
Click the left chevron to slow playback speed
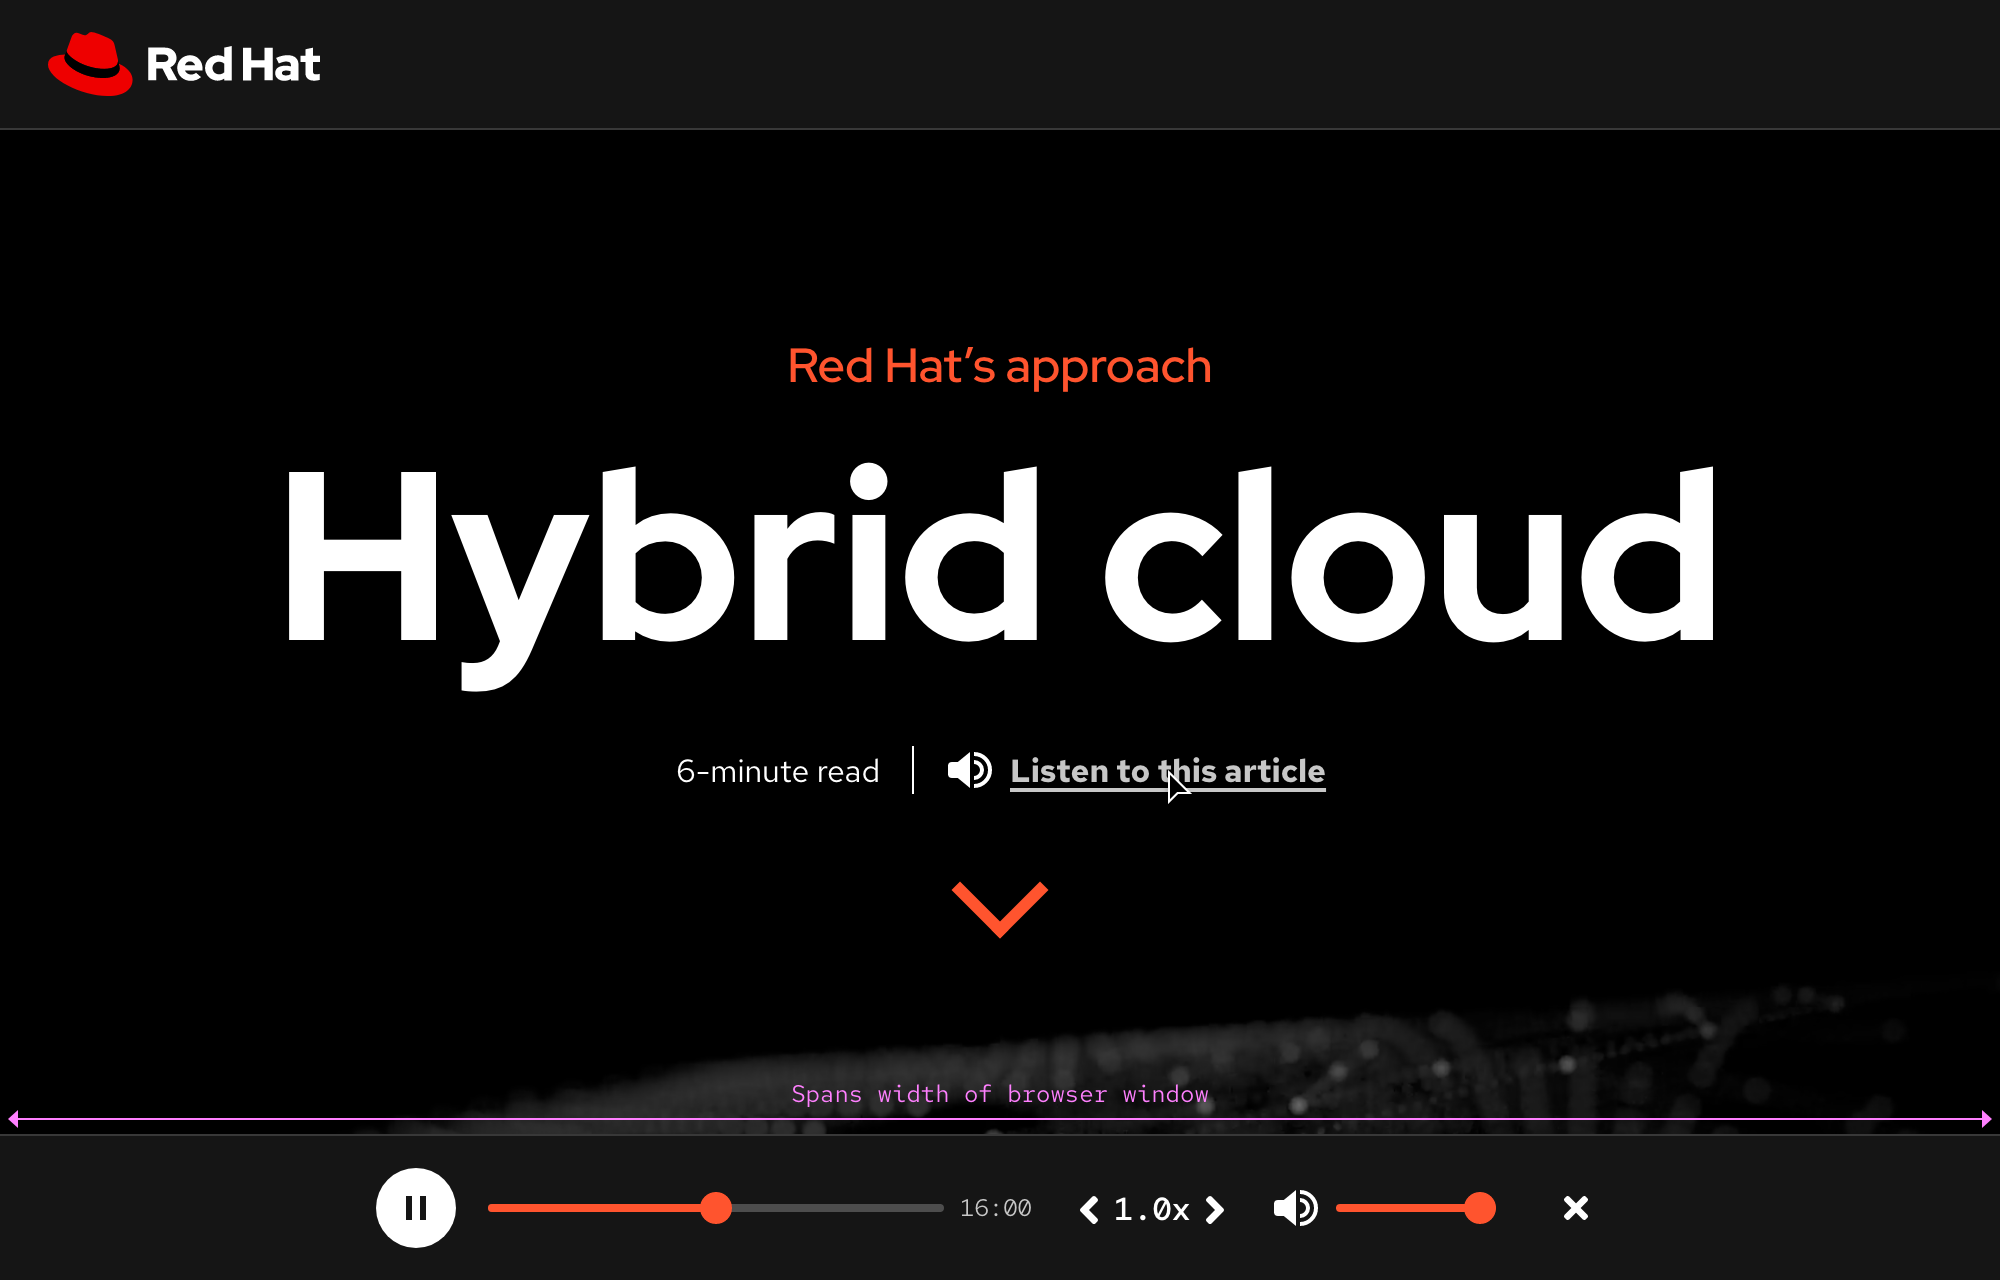[x=1088, y=1208]
